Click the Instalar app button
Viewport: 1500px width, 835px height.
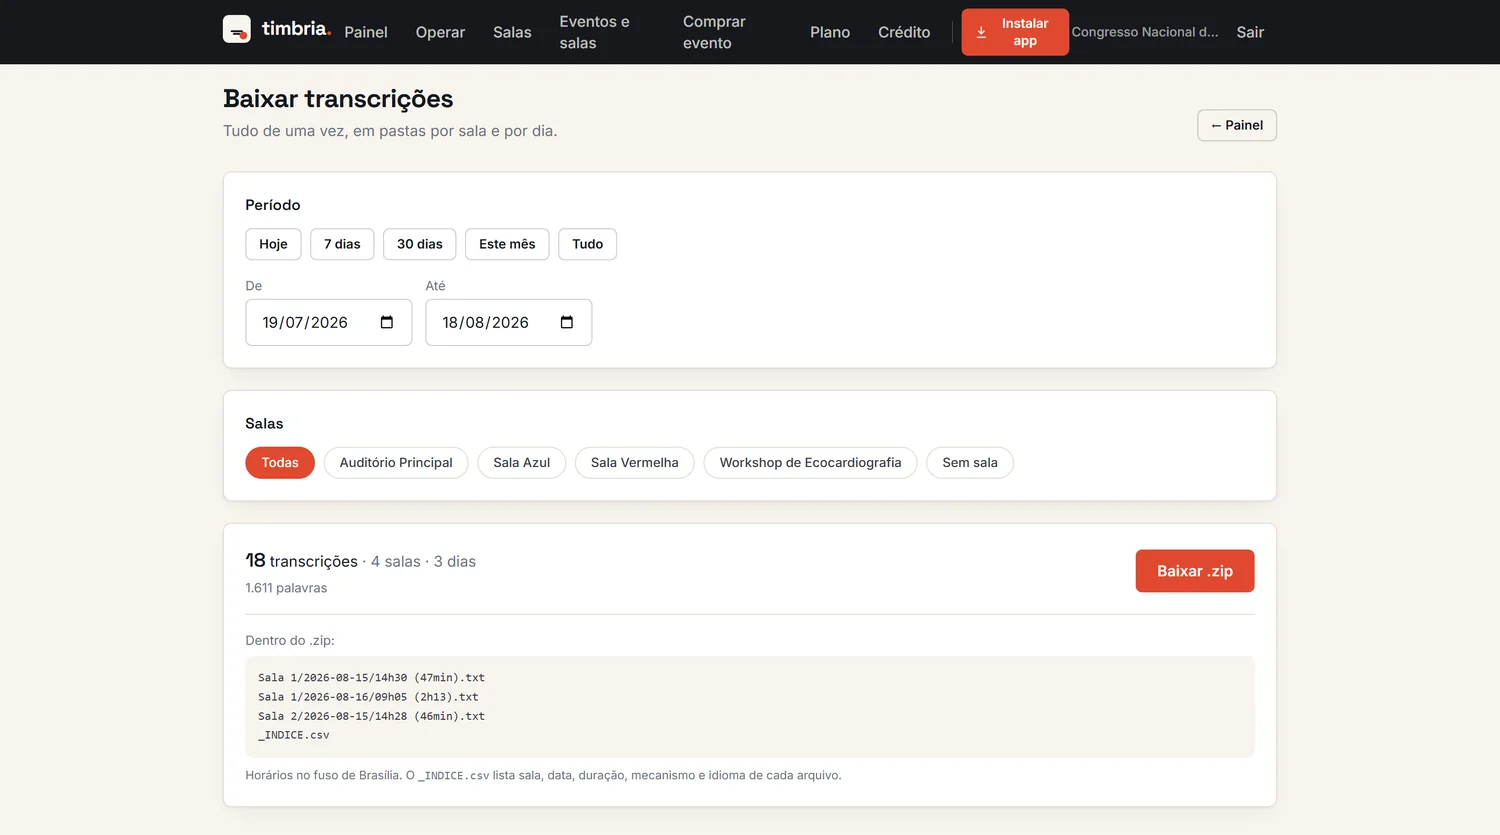click(x=1015, y=32)
